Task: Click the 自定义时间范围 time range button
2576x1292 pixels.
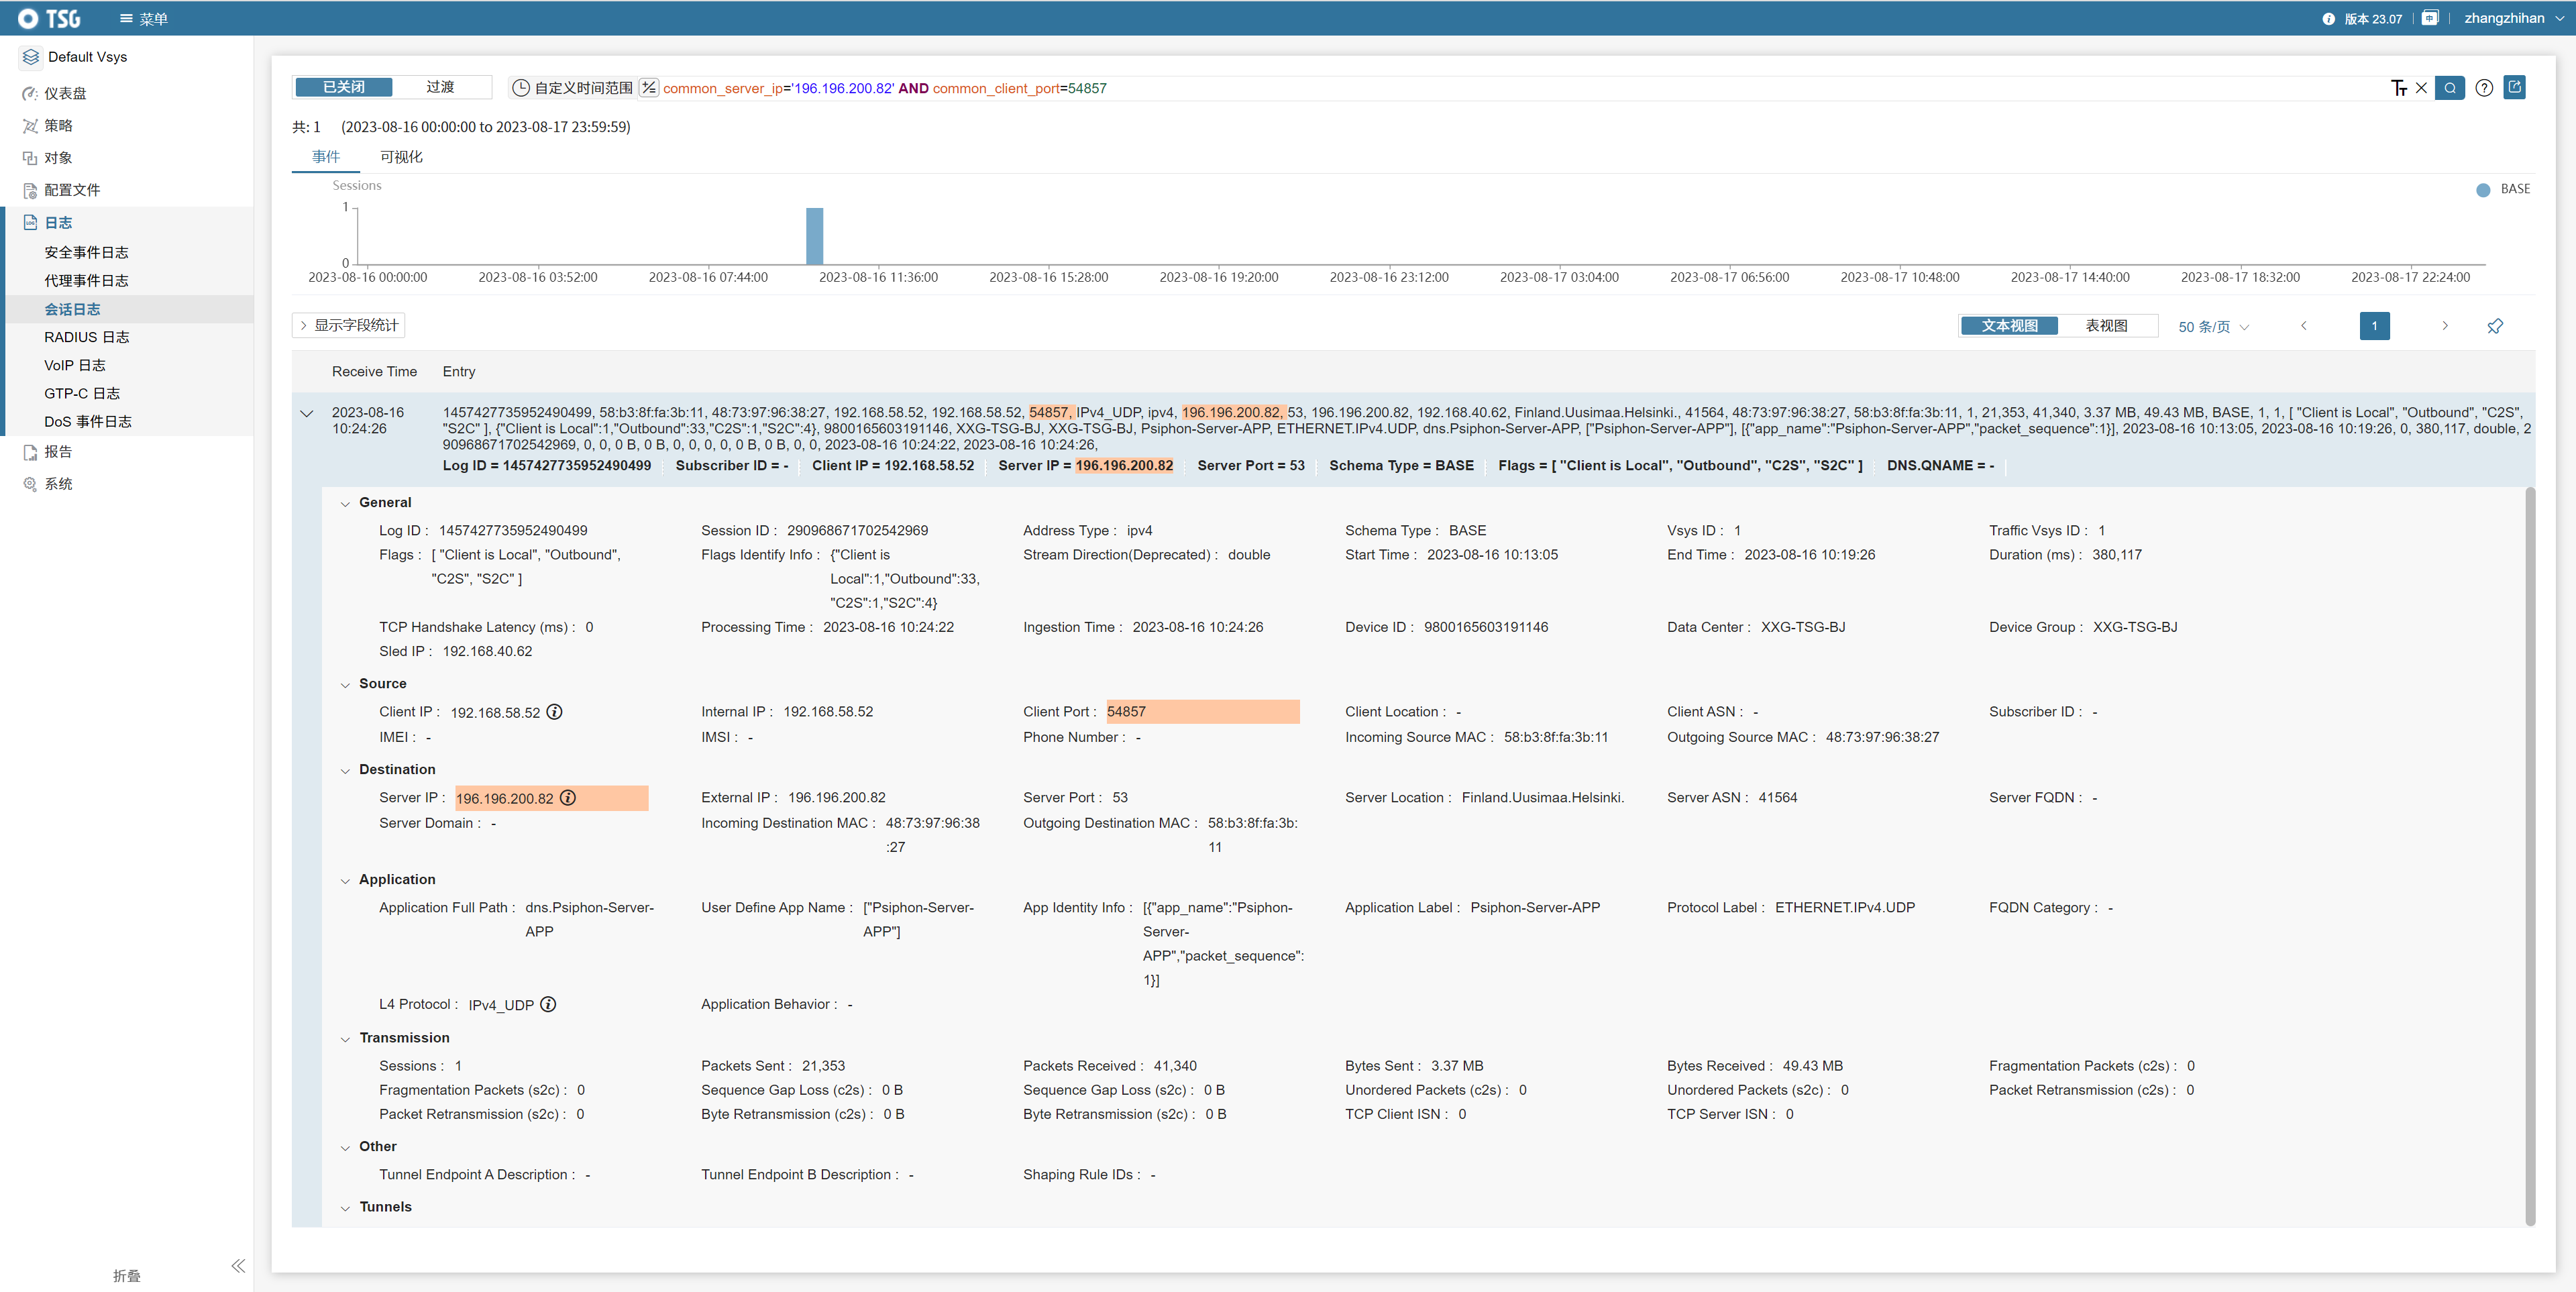Action: click(573, 88)
